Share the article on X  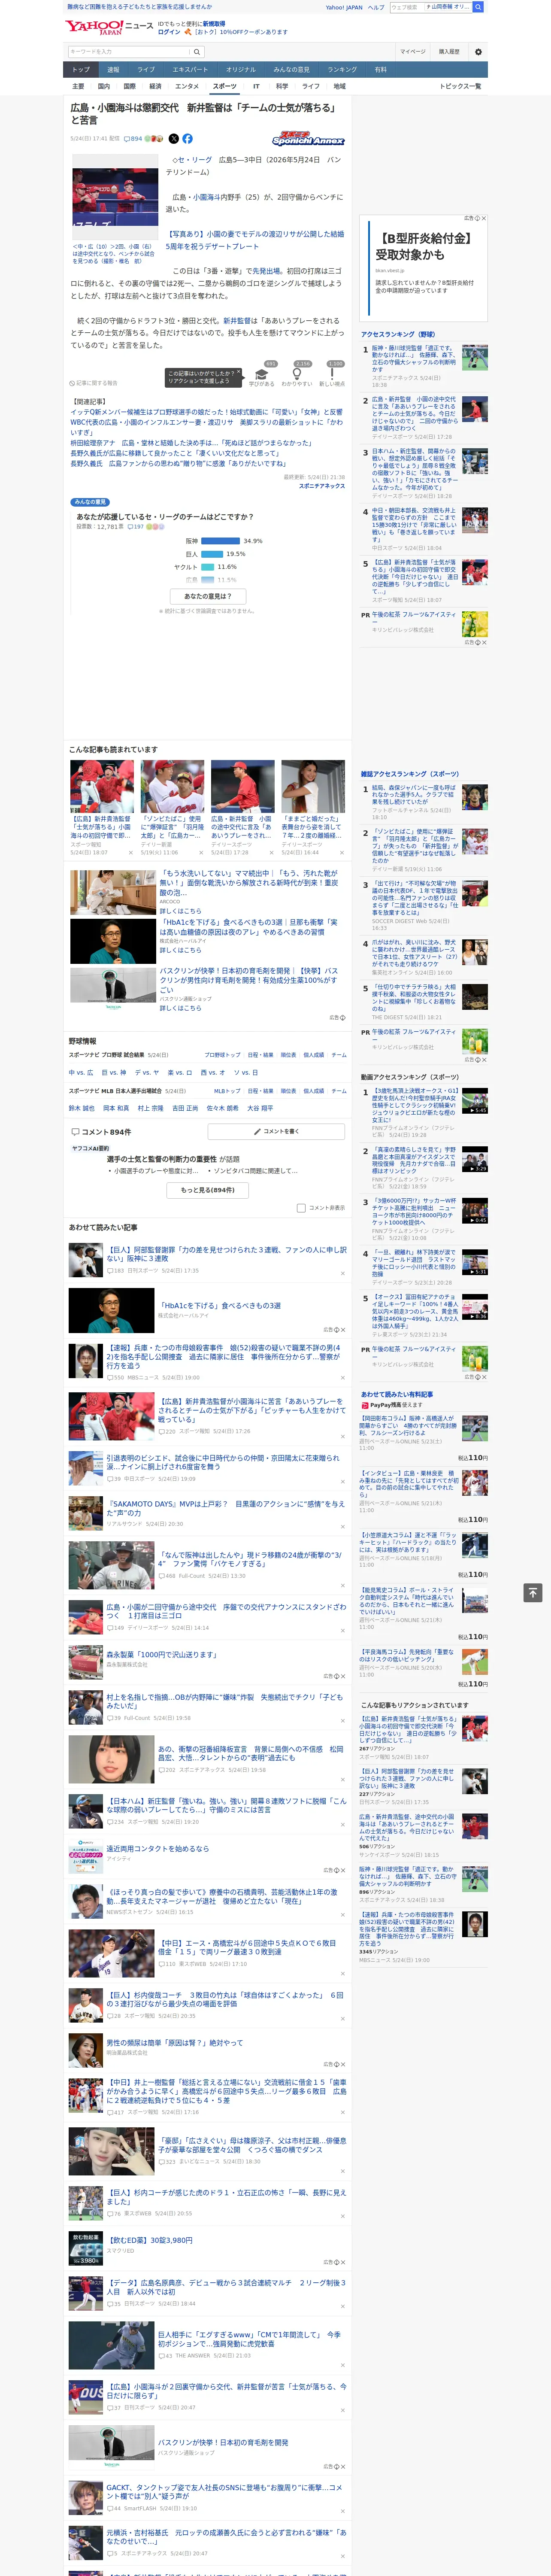click(174, 139)
